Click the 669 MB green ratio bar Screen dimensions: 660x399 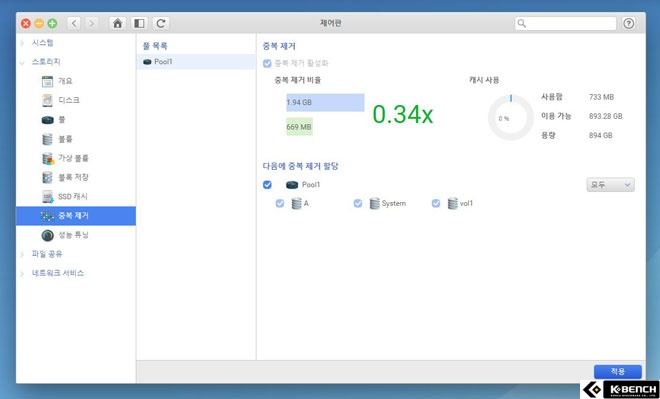pyautogui.click(x=299, y=127)
